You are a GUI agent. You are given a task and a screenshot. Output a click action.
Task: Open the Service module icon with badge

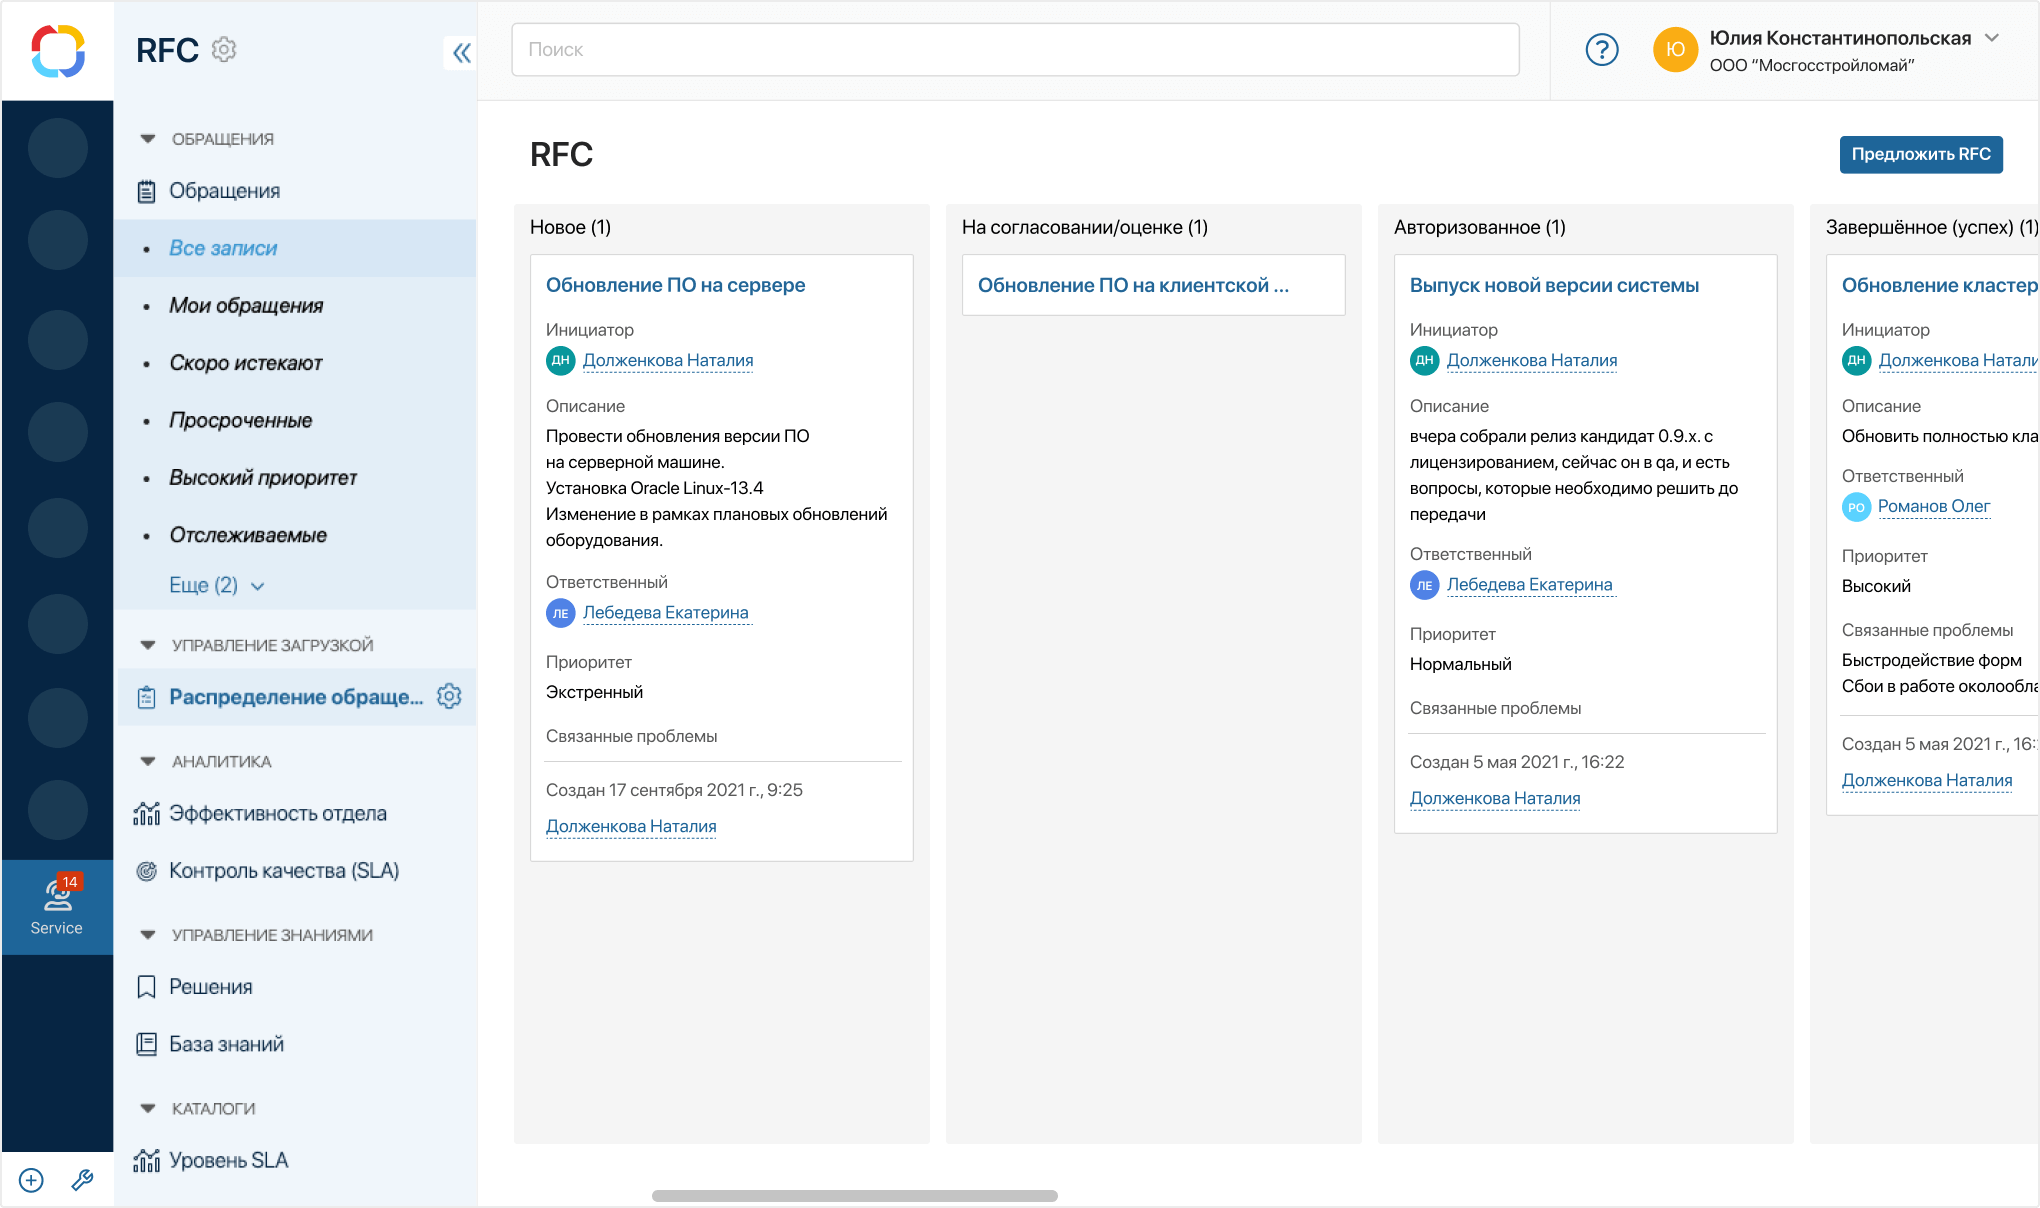[57, 906]
